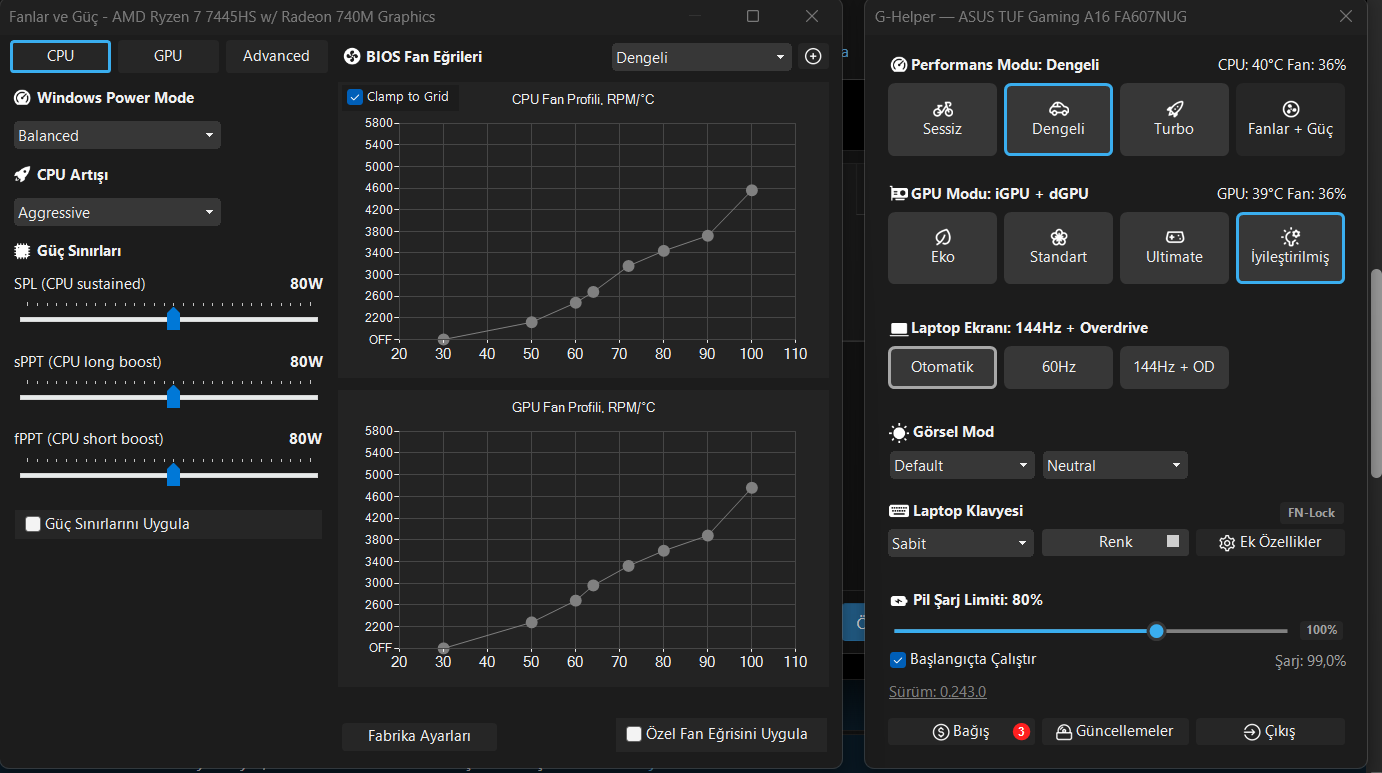Open the Balanced Windows power mode dropdown
1382x773 pixels.
(117, 135)
